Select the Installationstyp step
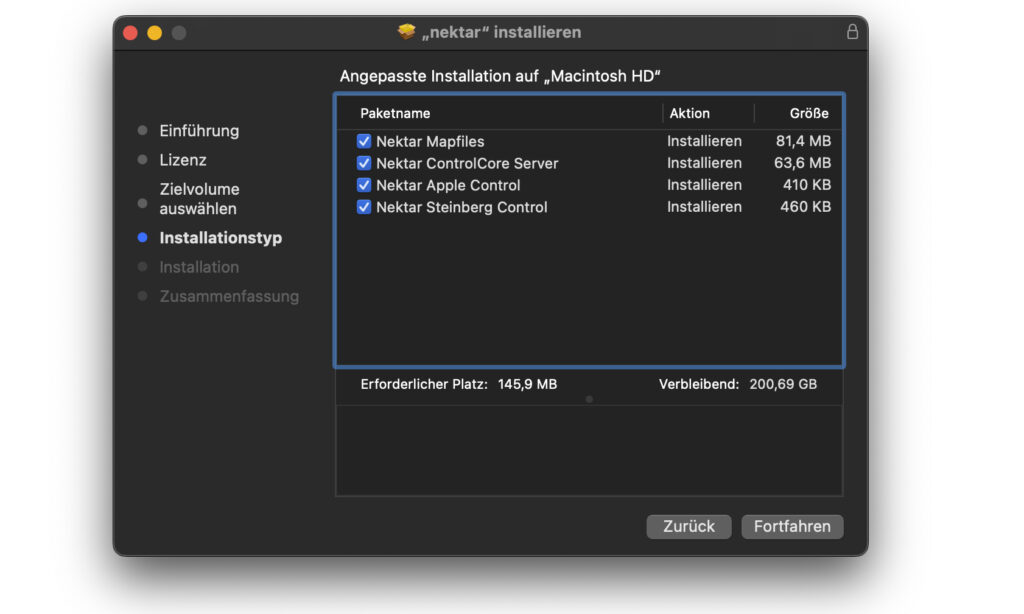 click(x=221, y=238)
